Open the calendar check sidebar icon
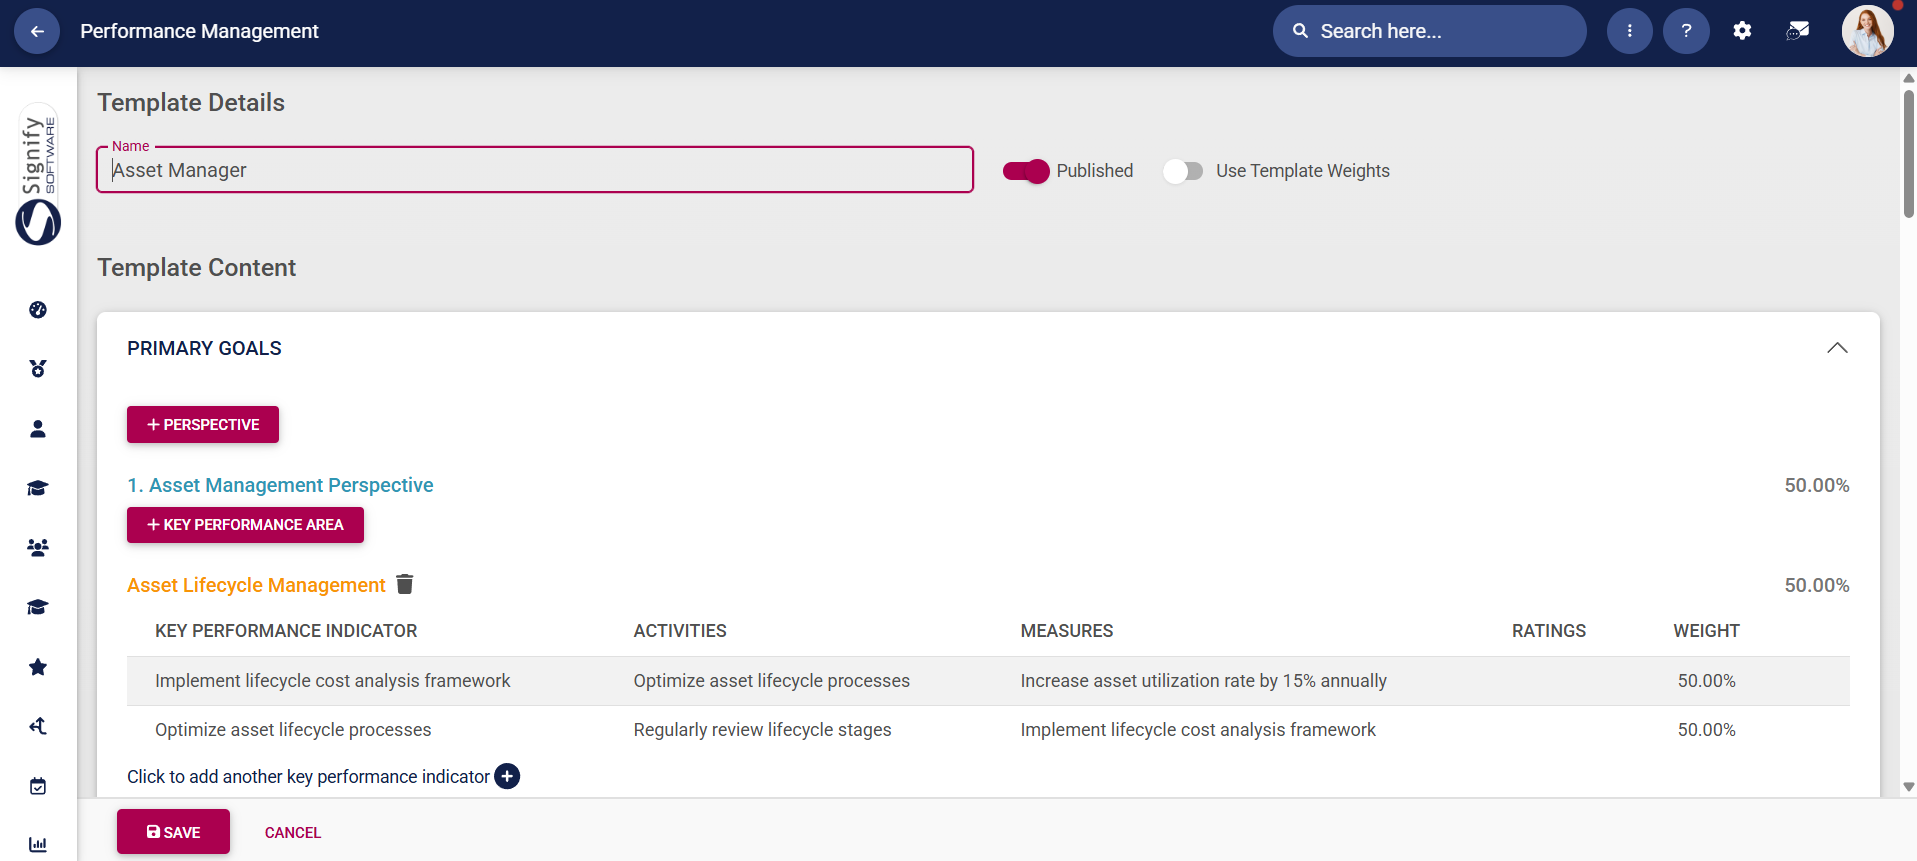This screenshot has width=1917, height=861. coord(38,786)
